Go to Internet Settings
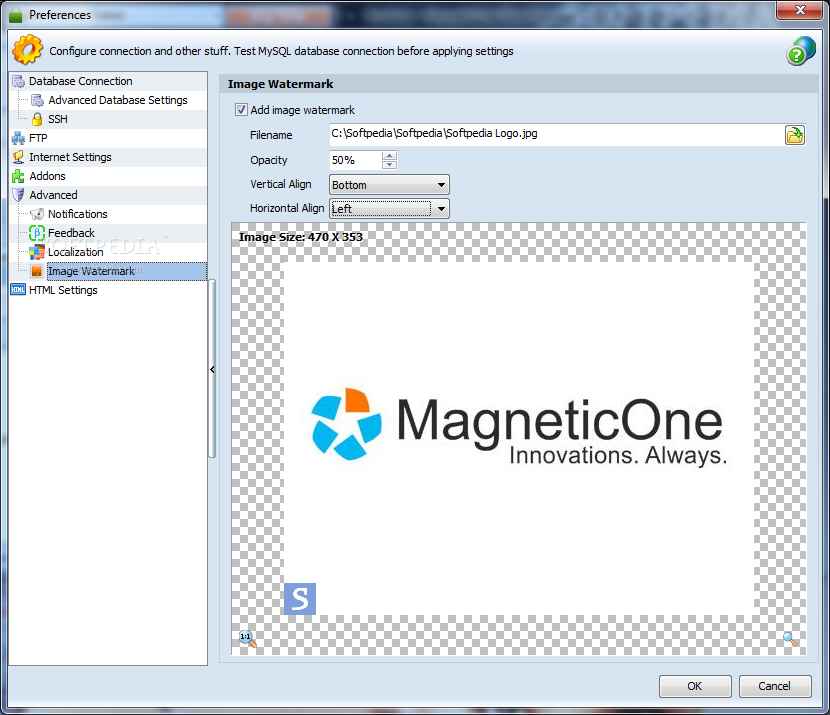 [x=70, y=157]
